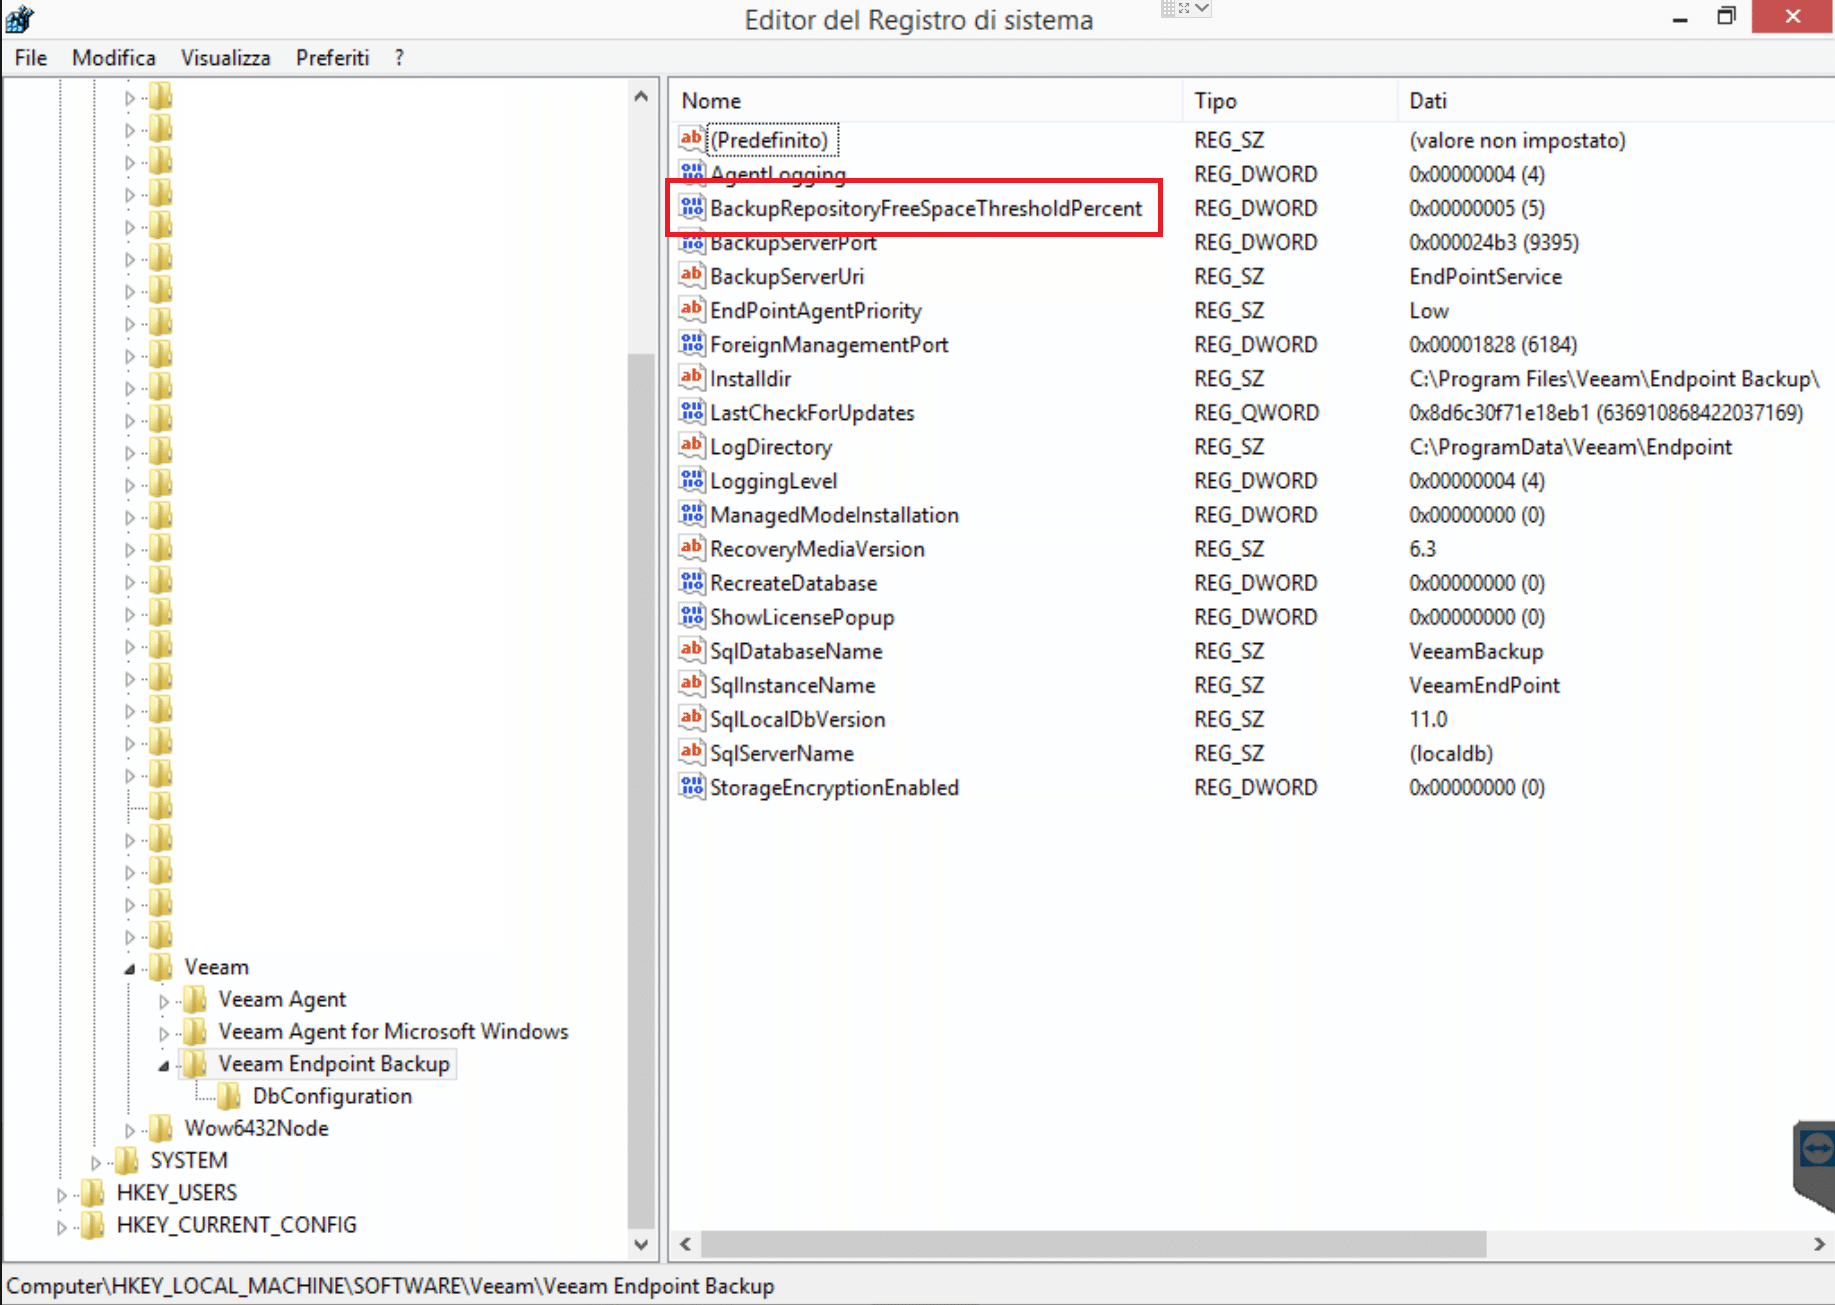Click the ShowLicensePopup DWORD icon
The width and height of the screenshot is (1835, 1305).
[x=691, y=615]
